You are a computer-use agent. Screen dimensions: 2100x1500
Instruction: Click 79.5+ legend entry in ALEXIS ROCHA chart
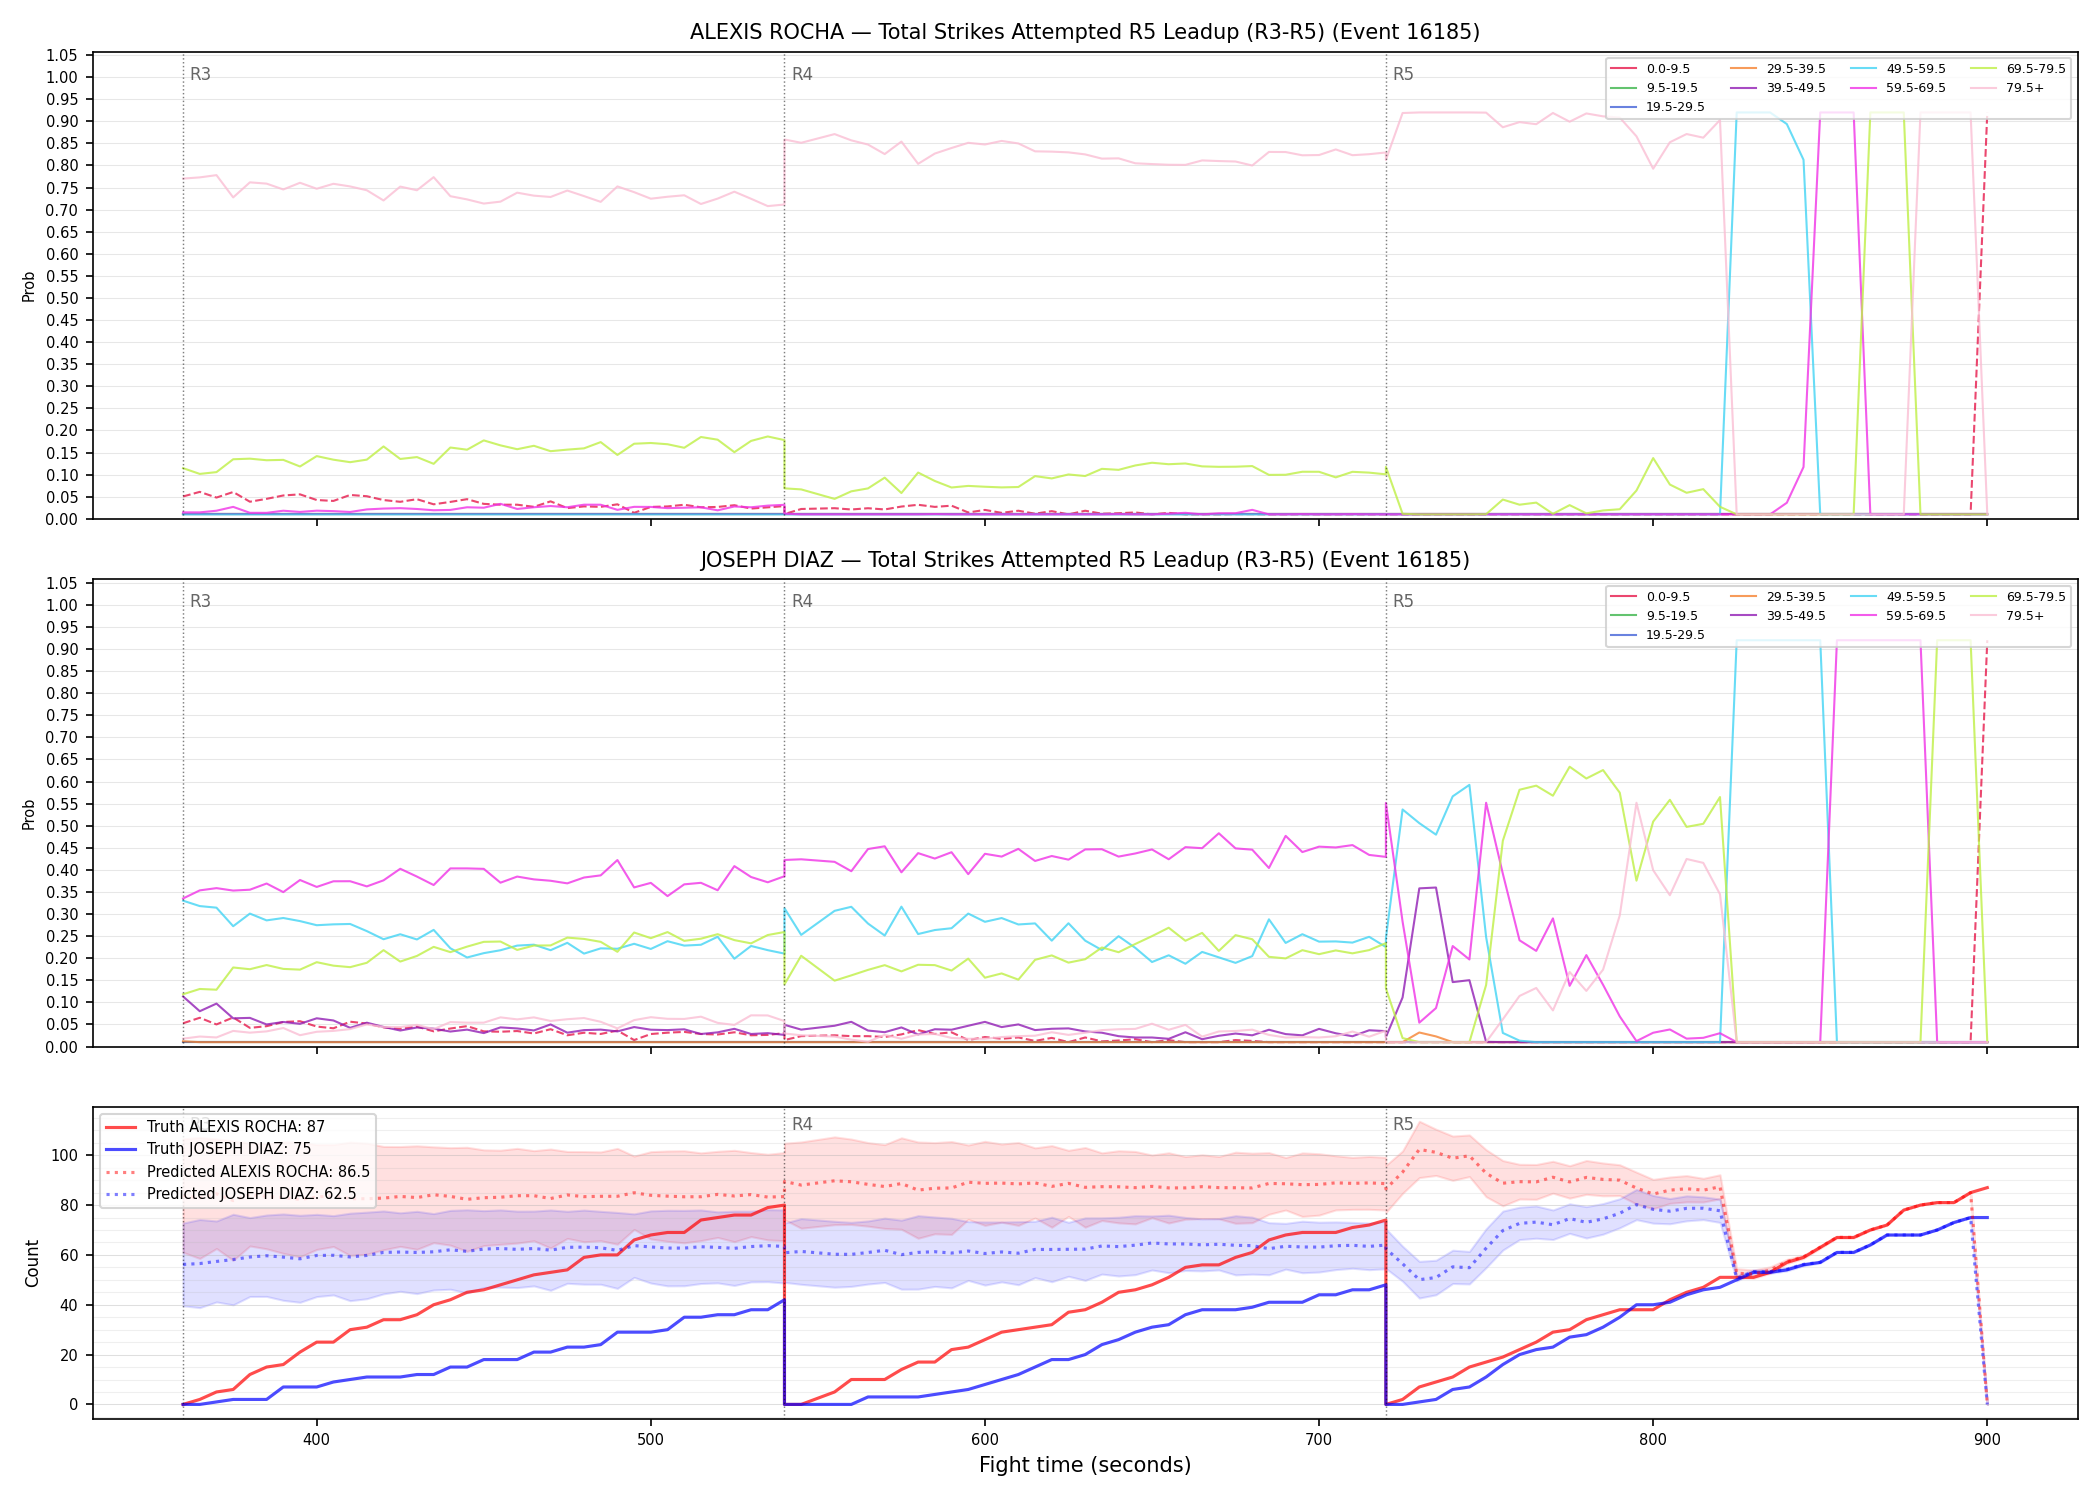tap(2008, 88)
